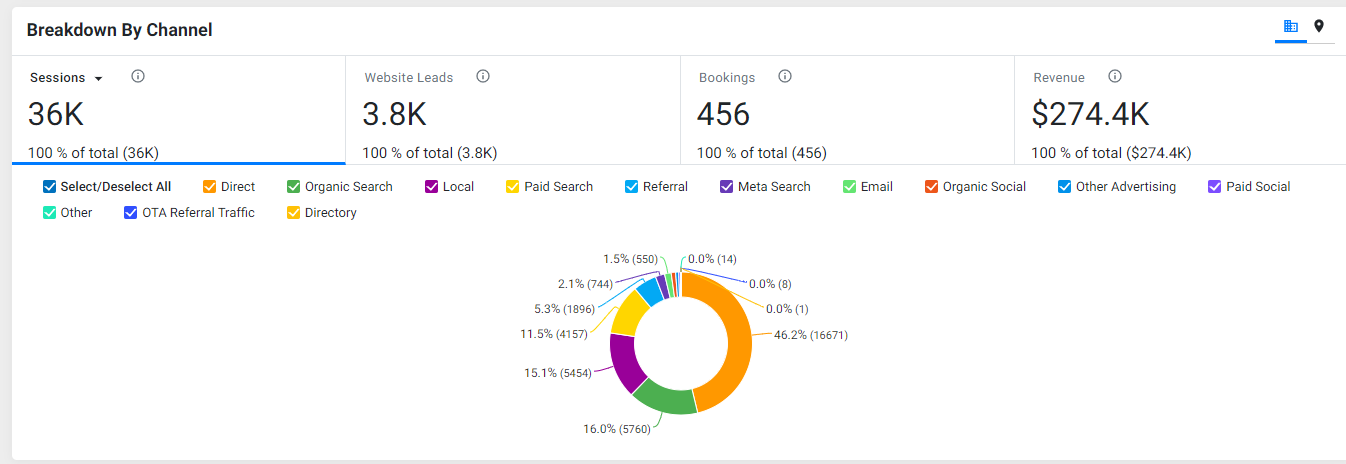The image size is (1346, 464).
Task: Click the 11.5% (4157) chart label
Action: click(555, 333)
